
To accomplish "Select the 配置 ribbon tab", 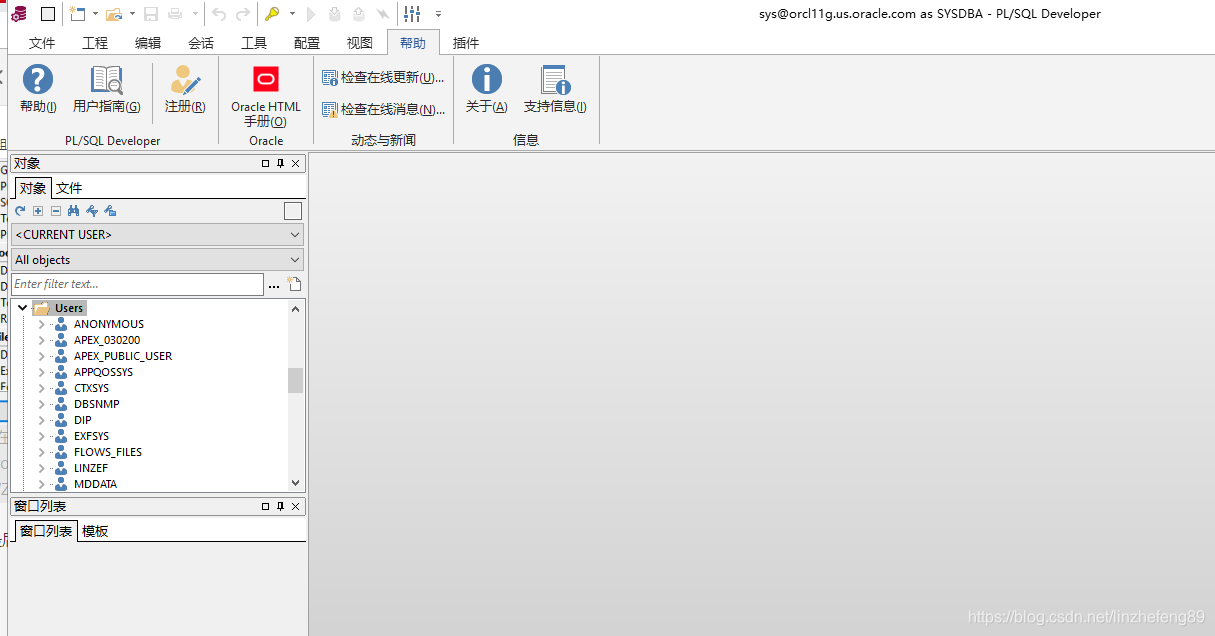I will (x=307, y=43).
